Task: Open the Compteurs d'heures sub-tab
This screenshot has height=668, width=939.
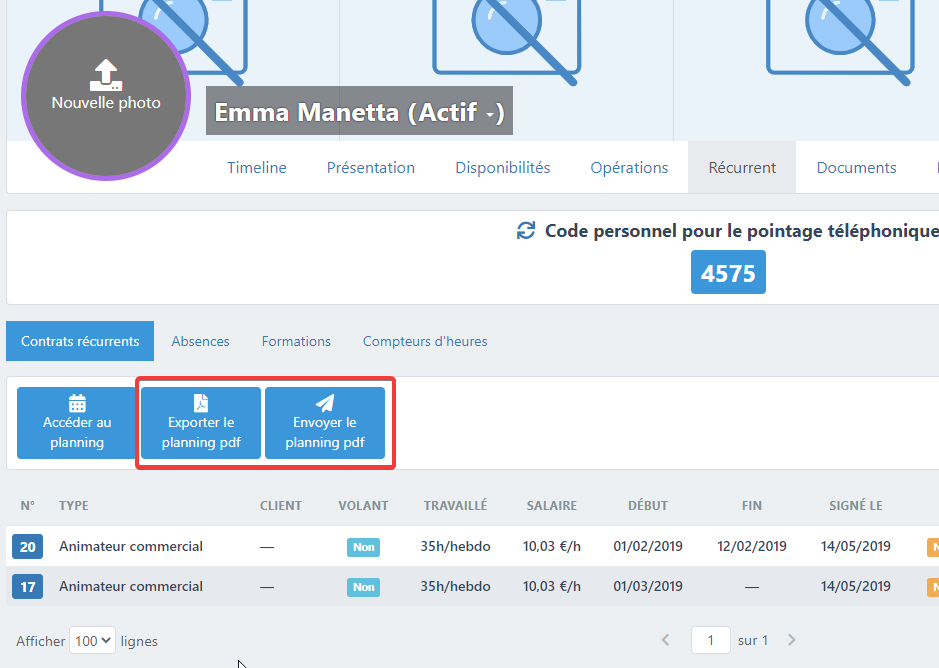Action: coord(425,341)
